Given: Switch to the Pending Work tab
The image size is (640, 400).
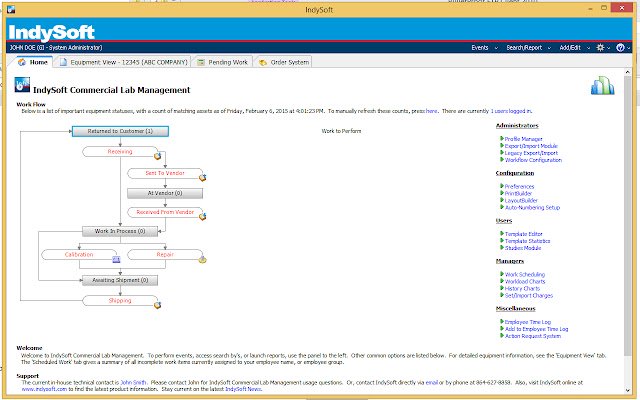Looking at the screenshot, I should (x=223, y=62).
